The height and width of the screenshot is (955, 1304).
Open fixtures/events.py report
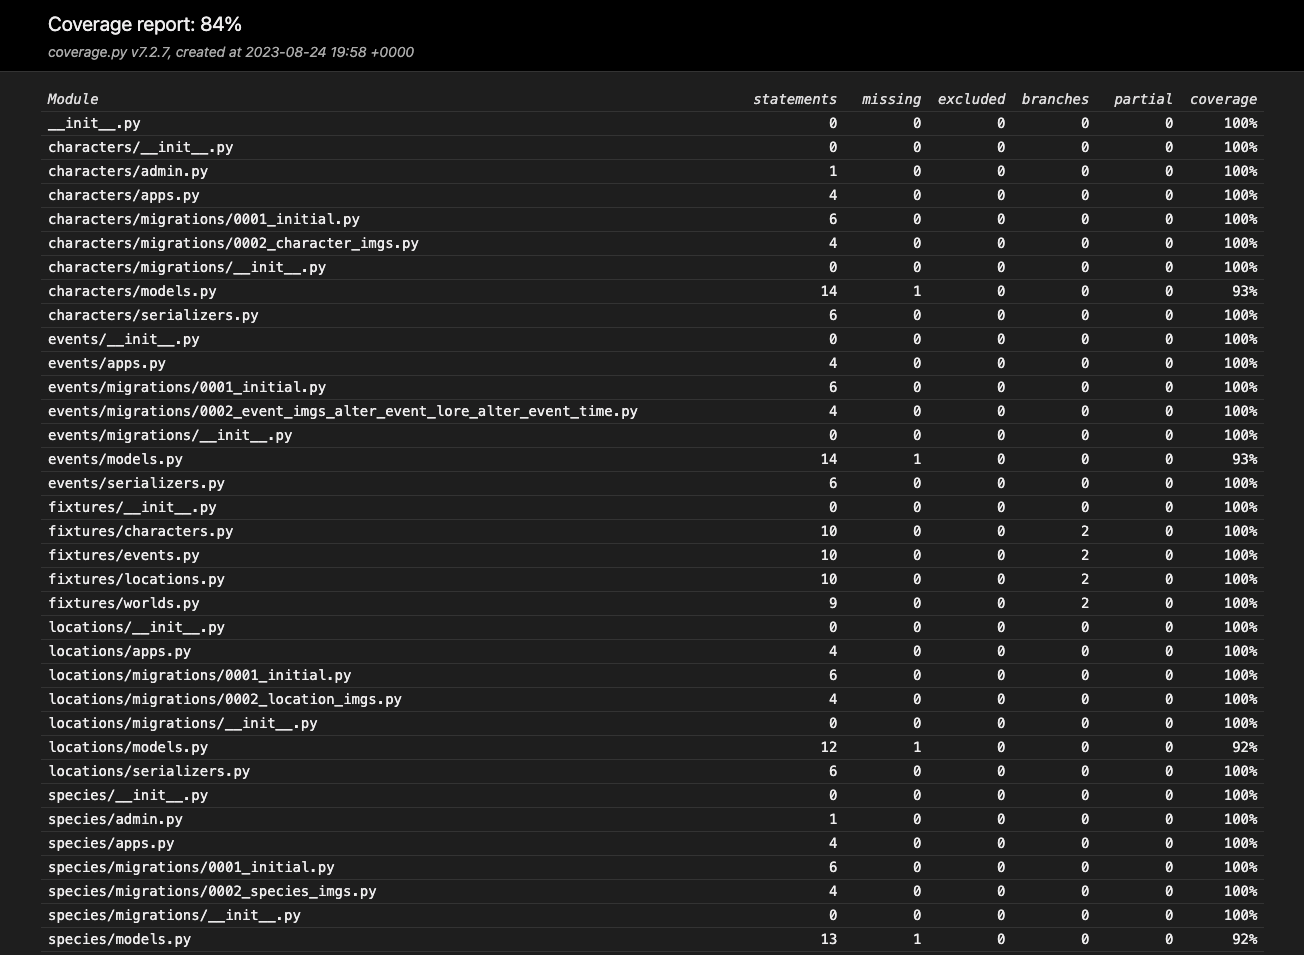tap(124, 555)
